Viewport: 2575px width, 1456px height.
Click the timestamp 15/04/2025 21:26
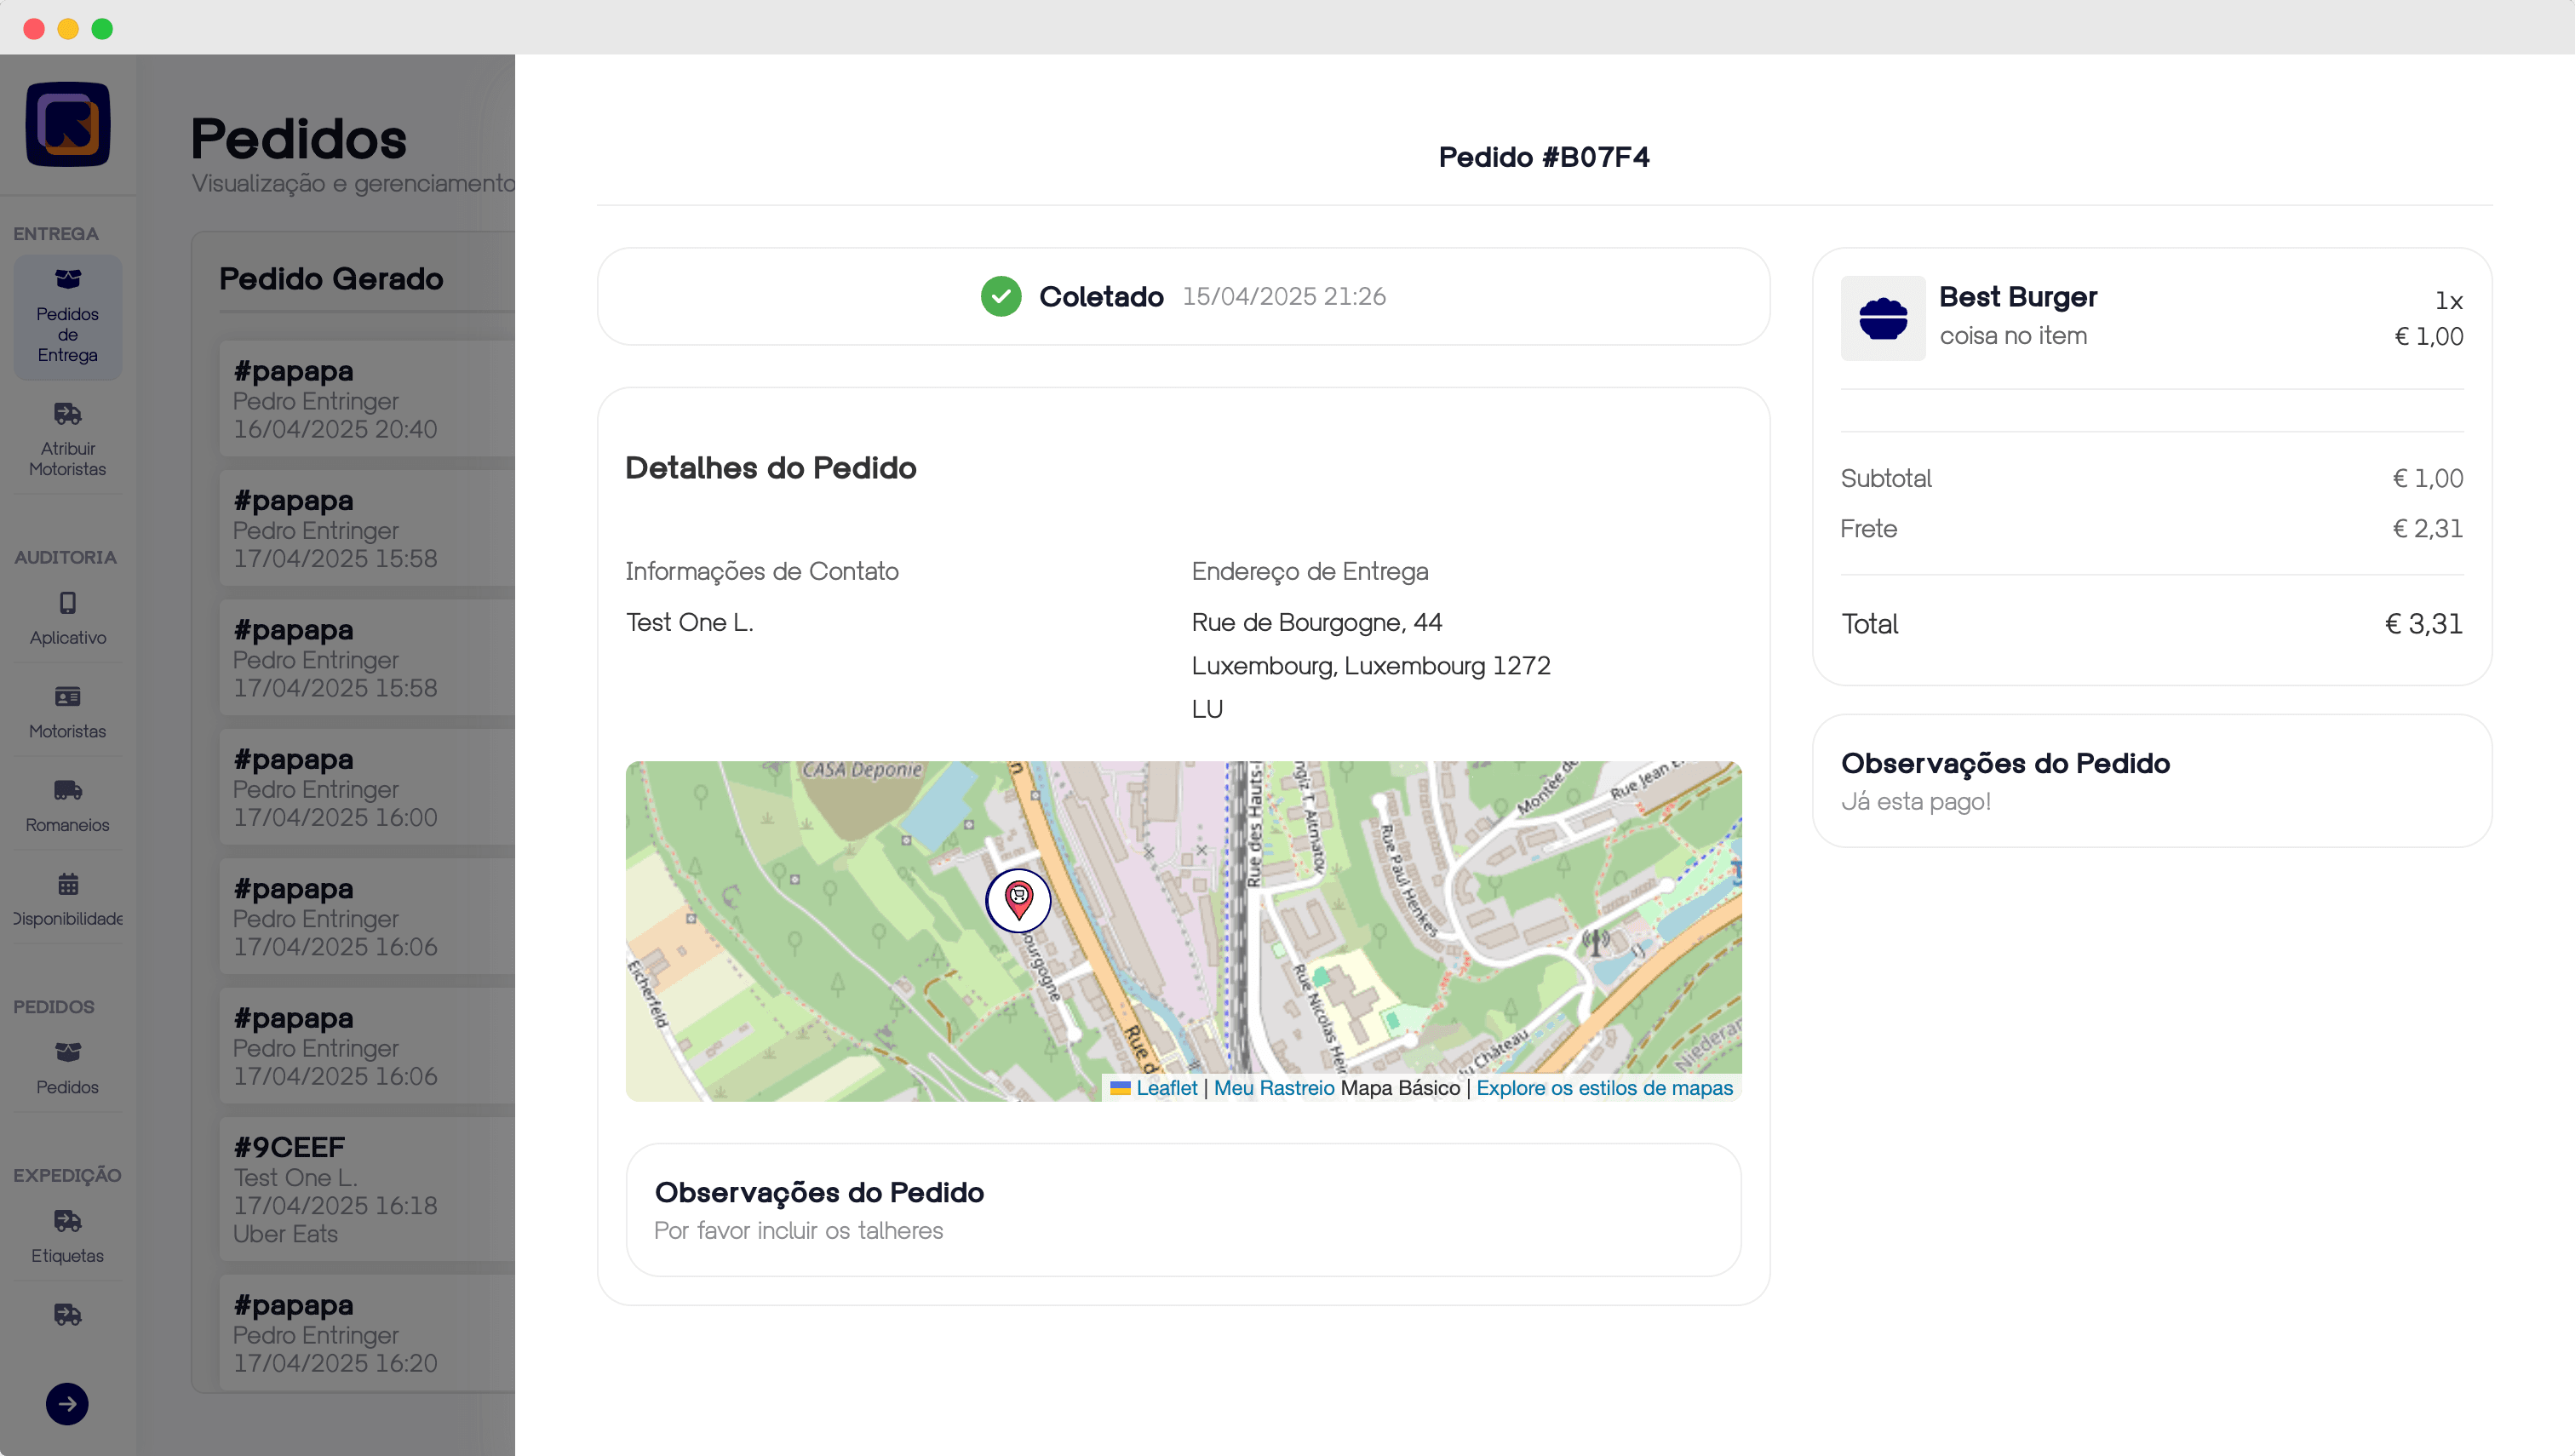(x=1284, y=297)
